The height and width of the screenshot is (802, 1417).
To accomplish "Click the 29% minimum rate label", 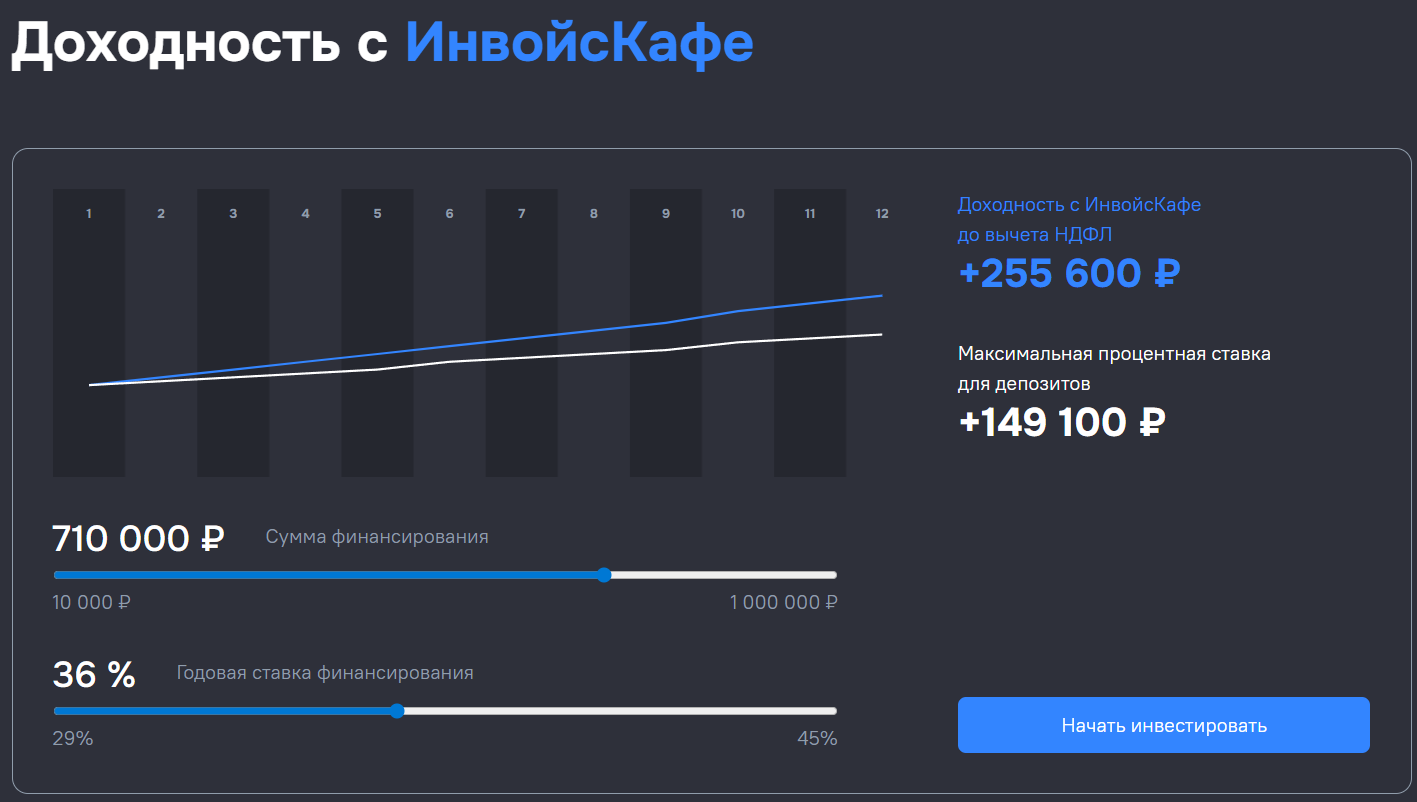I will (x=73, y=739).
